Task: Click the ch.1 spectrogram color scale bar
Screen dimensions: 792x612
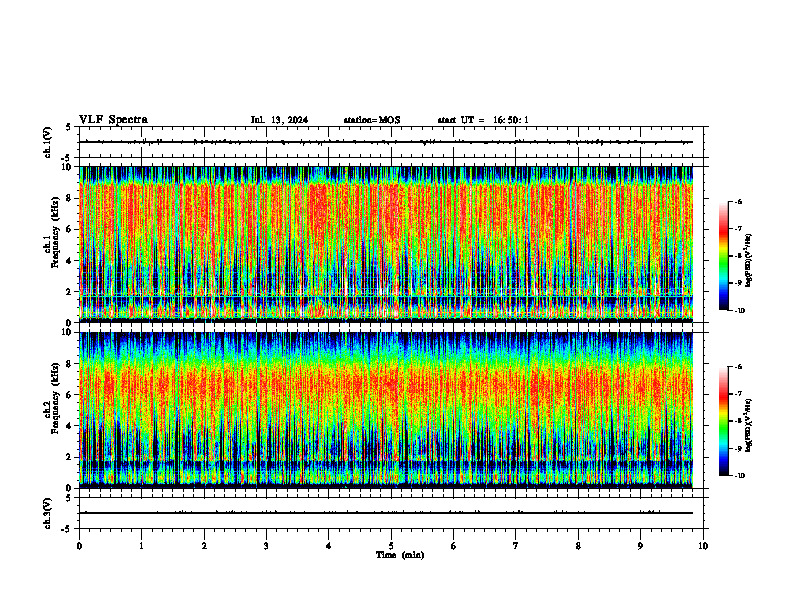Action: click(724, 256)
